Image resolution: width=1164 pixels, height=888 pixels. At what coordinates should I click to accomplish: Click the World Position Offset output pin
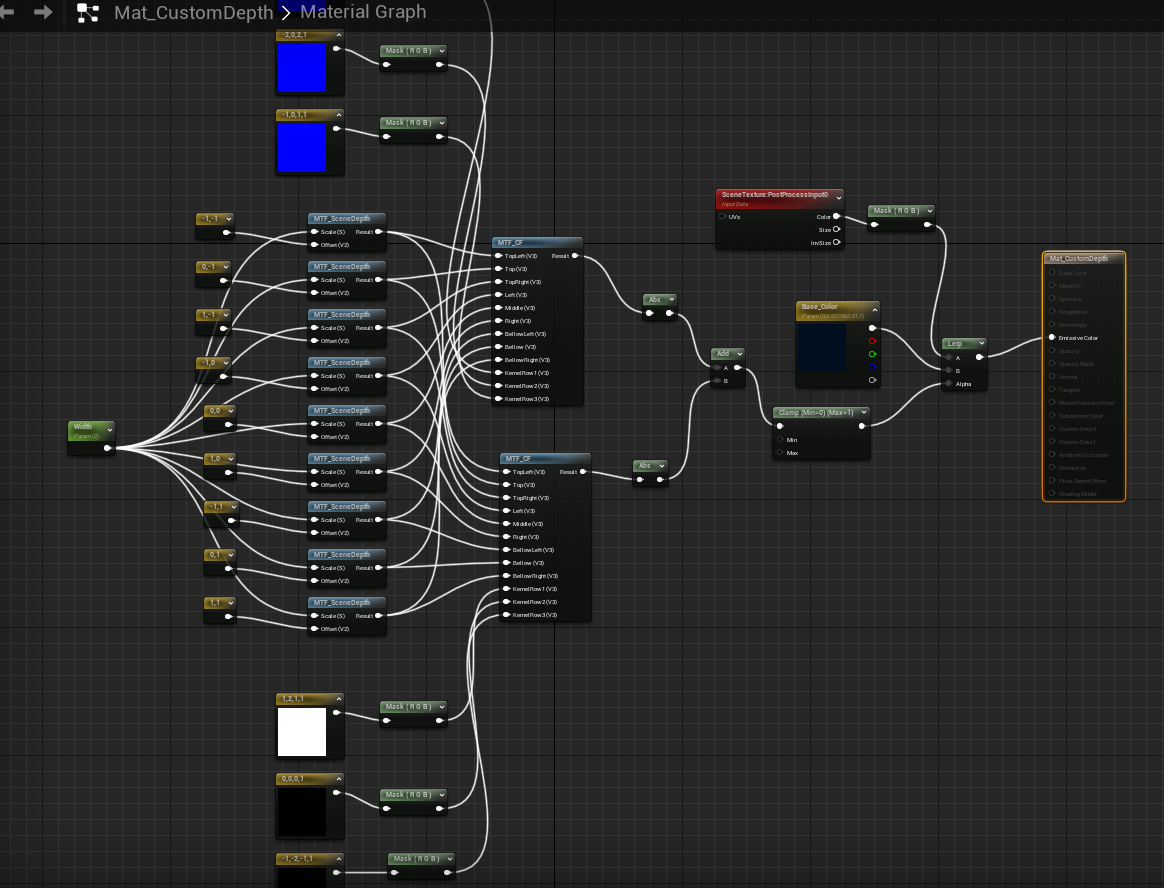pos(1052,402)
